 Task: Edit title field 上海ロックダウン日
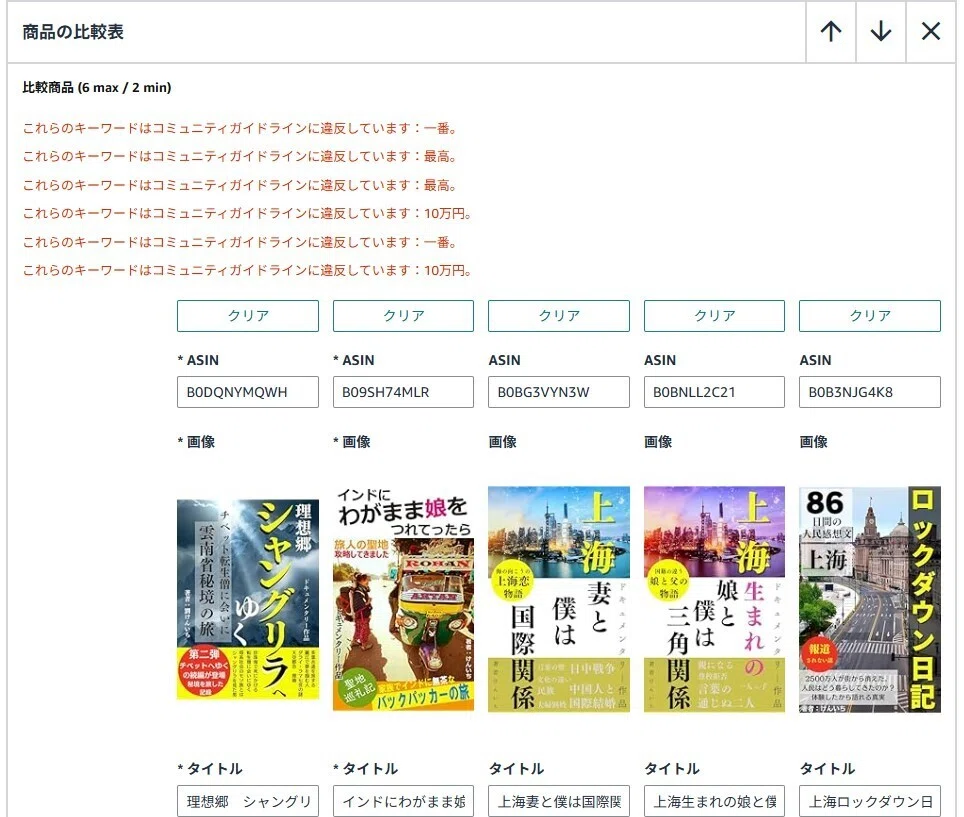pyautogui.click(x=870, y=801)
